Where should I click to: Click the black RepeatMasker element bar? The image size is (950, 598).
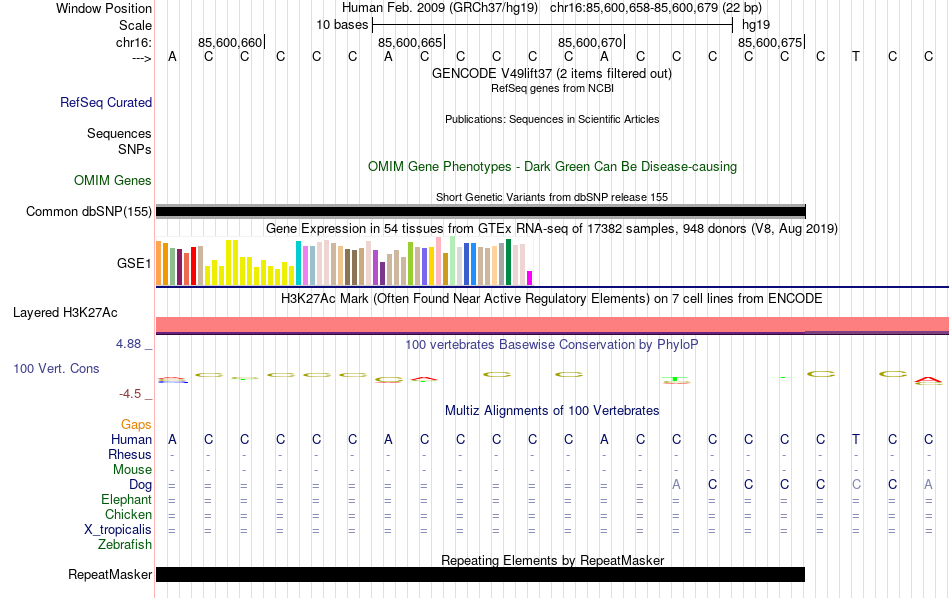coord(480,574)
